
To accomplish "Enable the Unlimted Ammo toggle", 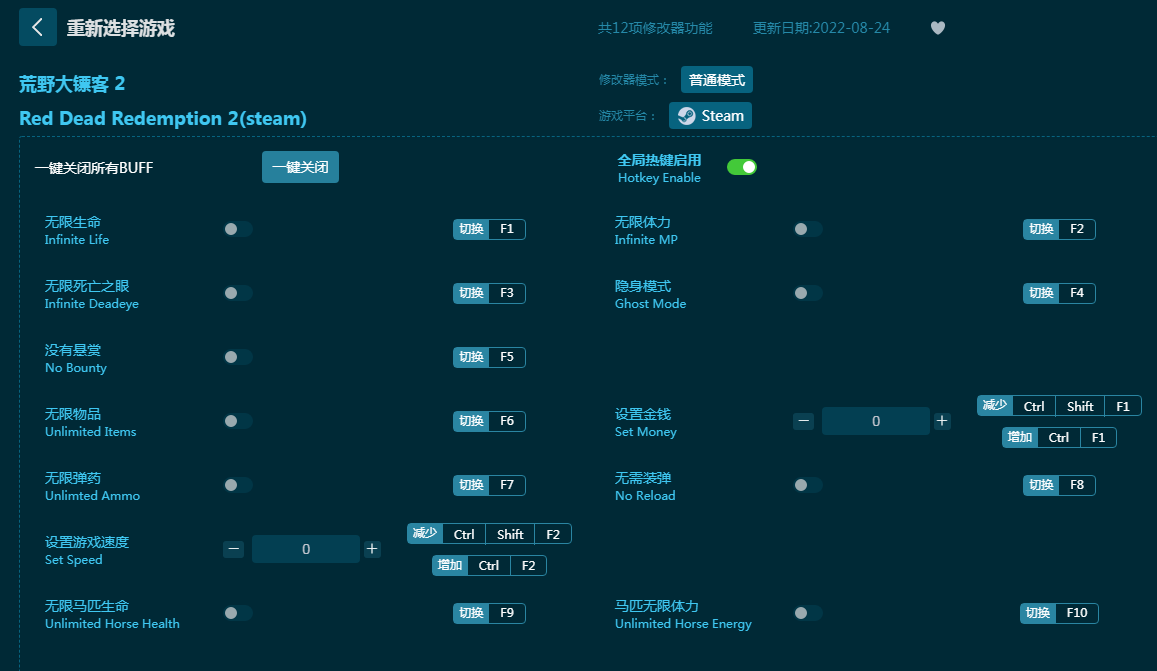I will [x=238, y=485].
